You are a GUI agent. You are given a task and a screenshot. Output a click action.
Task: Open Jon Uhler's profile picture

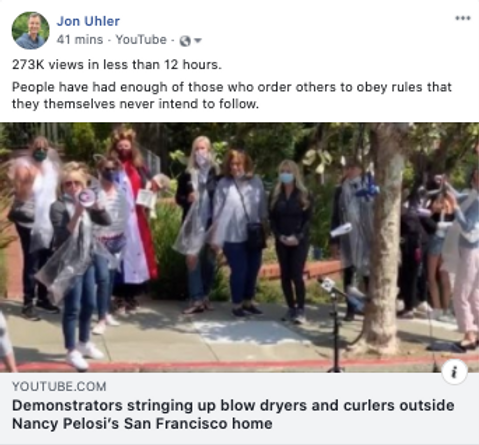coord(30,30)
